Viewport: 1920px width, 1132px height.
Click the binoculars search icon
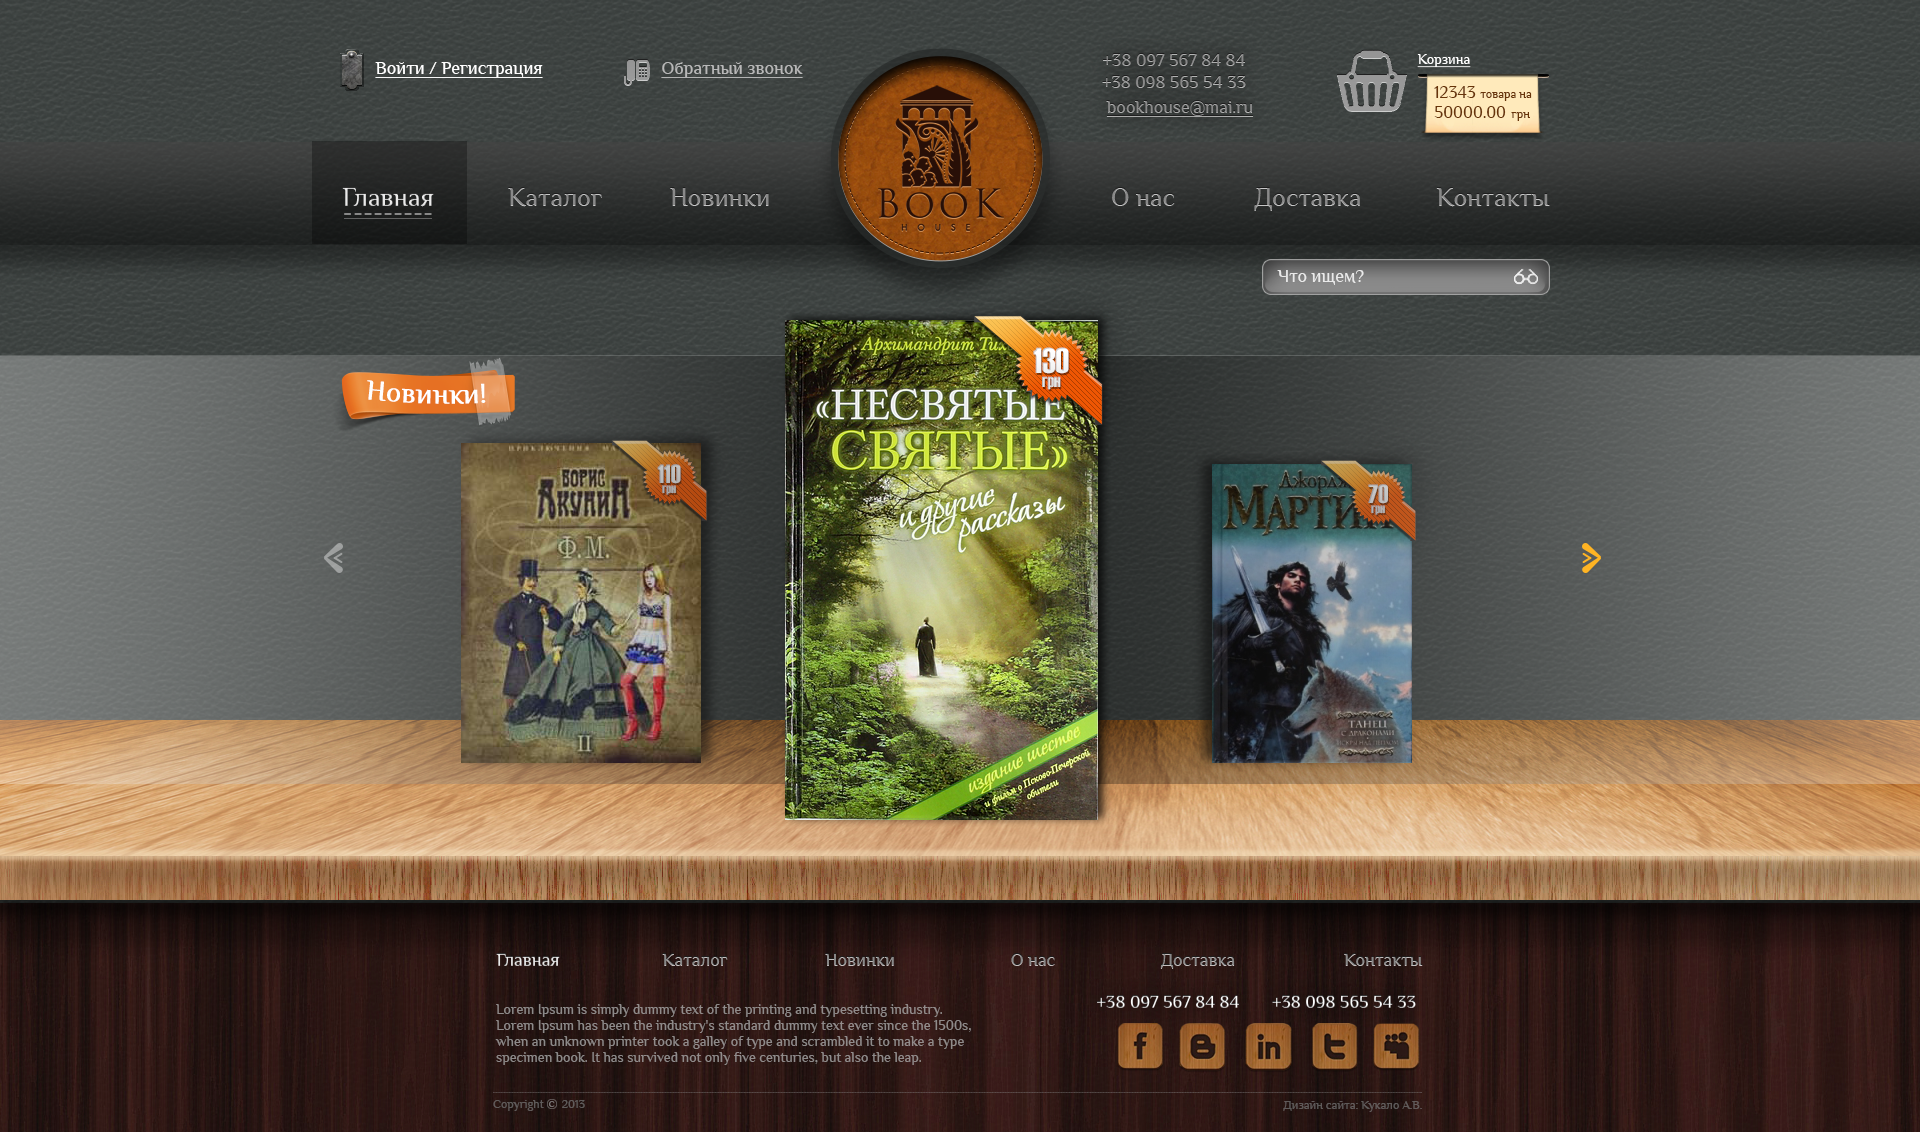coord(1525,277)
